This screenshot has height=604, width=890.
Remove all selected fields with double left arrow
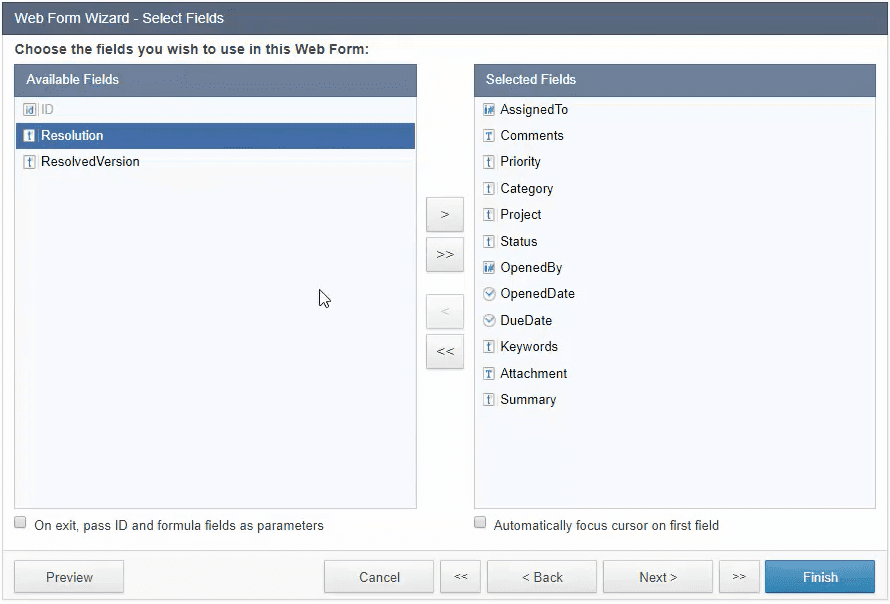[x=445, y=352]
